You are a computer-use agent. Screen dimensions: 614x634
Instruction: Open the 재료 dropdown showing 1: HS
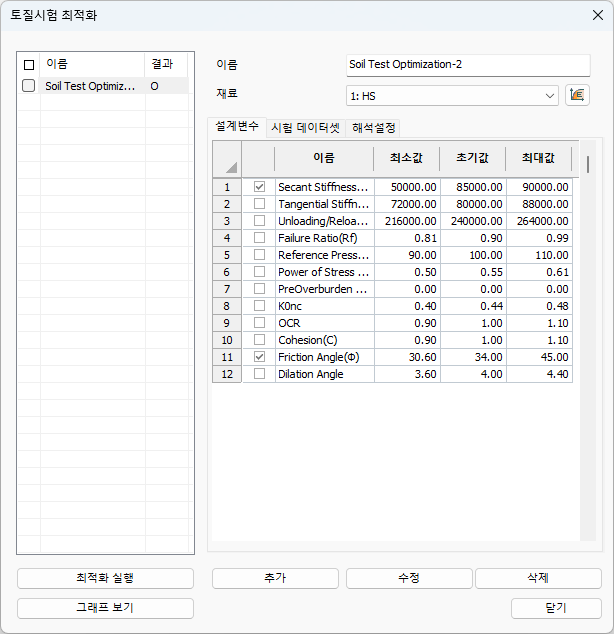click(x=452, y=96)
